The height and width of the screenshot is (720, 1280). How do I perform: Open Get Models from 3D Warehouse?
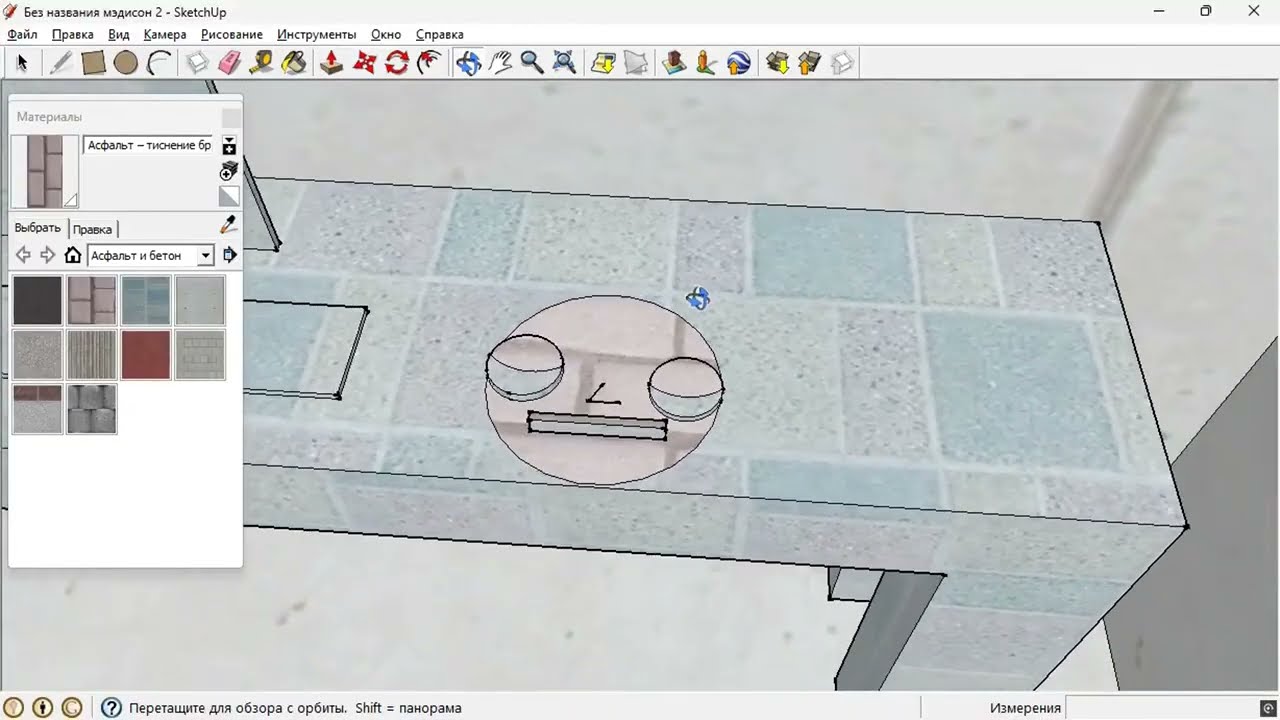point(778,63)
